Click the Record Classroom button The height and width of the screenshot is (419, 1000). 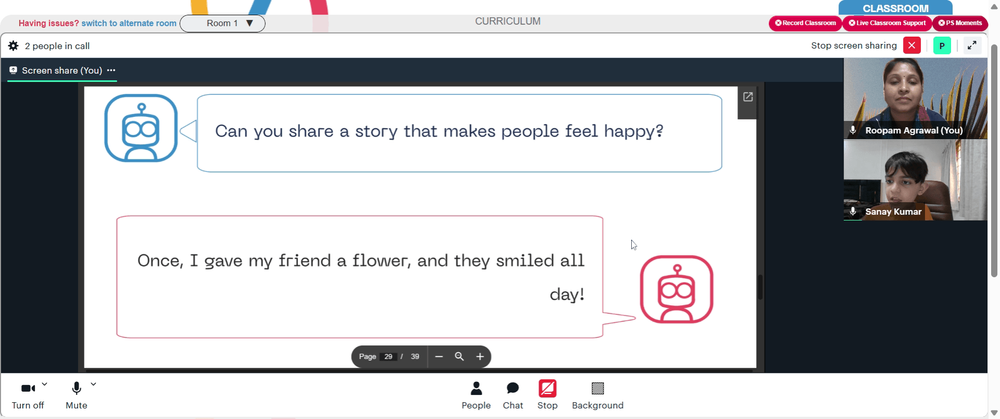805,23
